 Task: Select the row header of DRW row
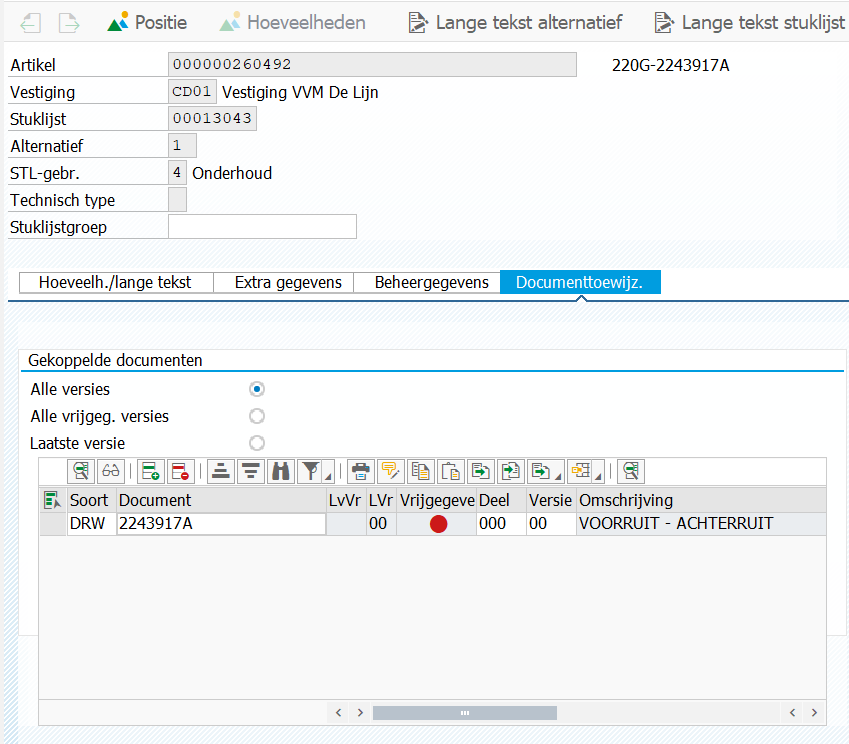click(53, 524)
